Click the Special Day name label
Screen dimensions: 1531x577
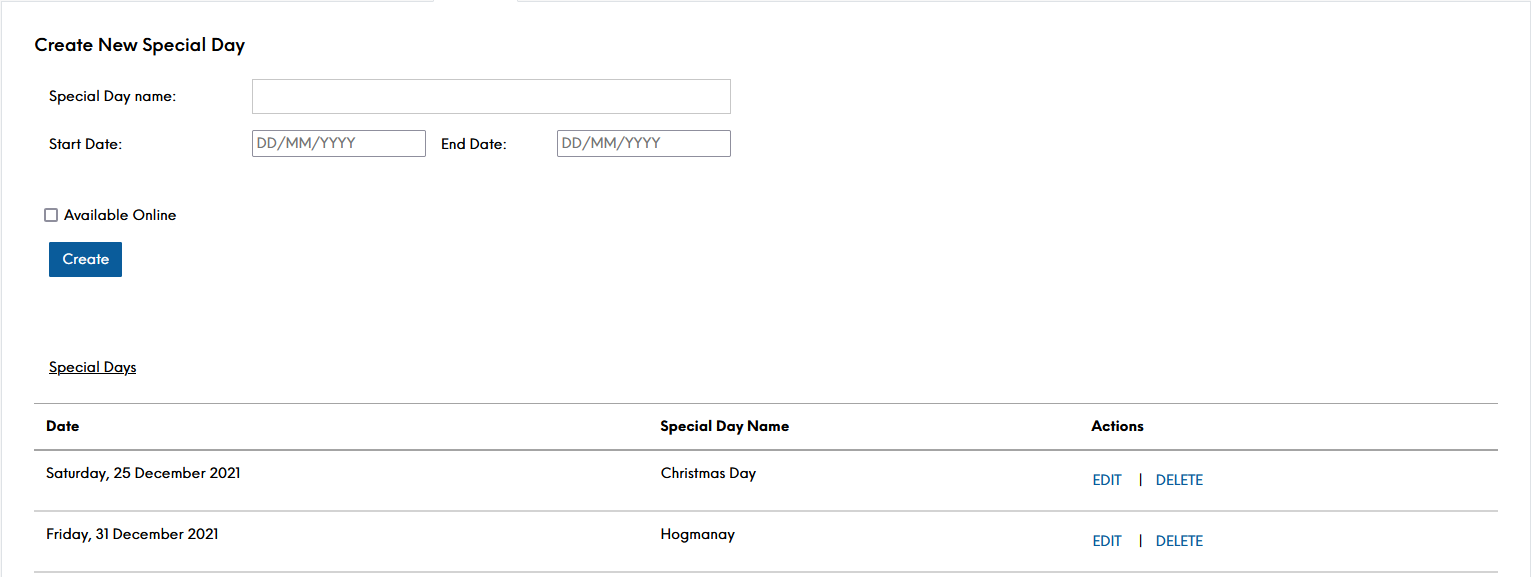pos(113,97)
